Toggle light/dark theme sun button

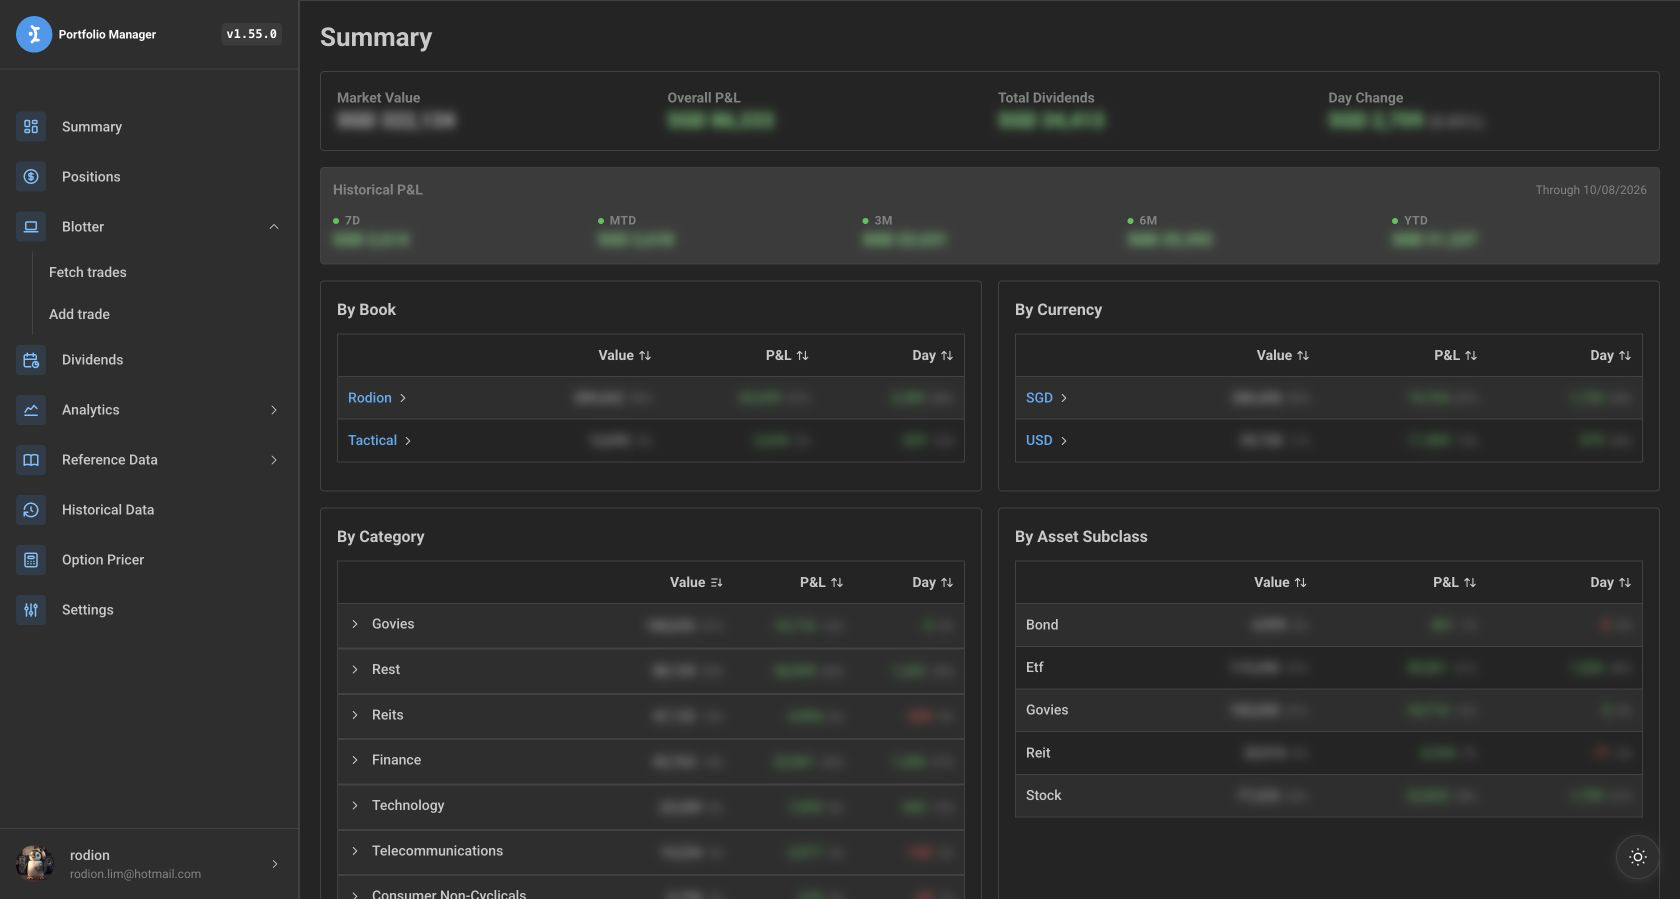click(x=1637, y=857)
